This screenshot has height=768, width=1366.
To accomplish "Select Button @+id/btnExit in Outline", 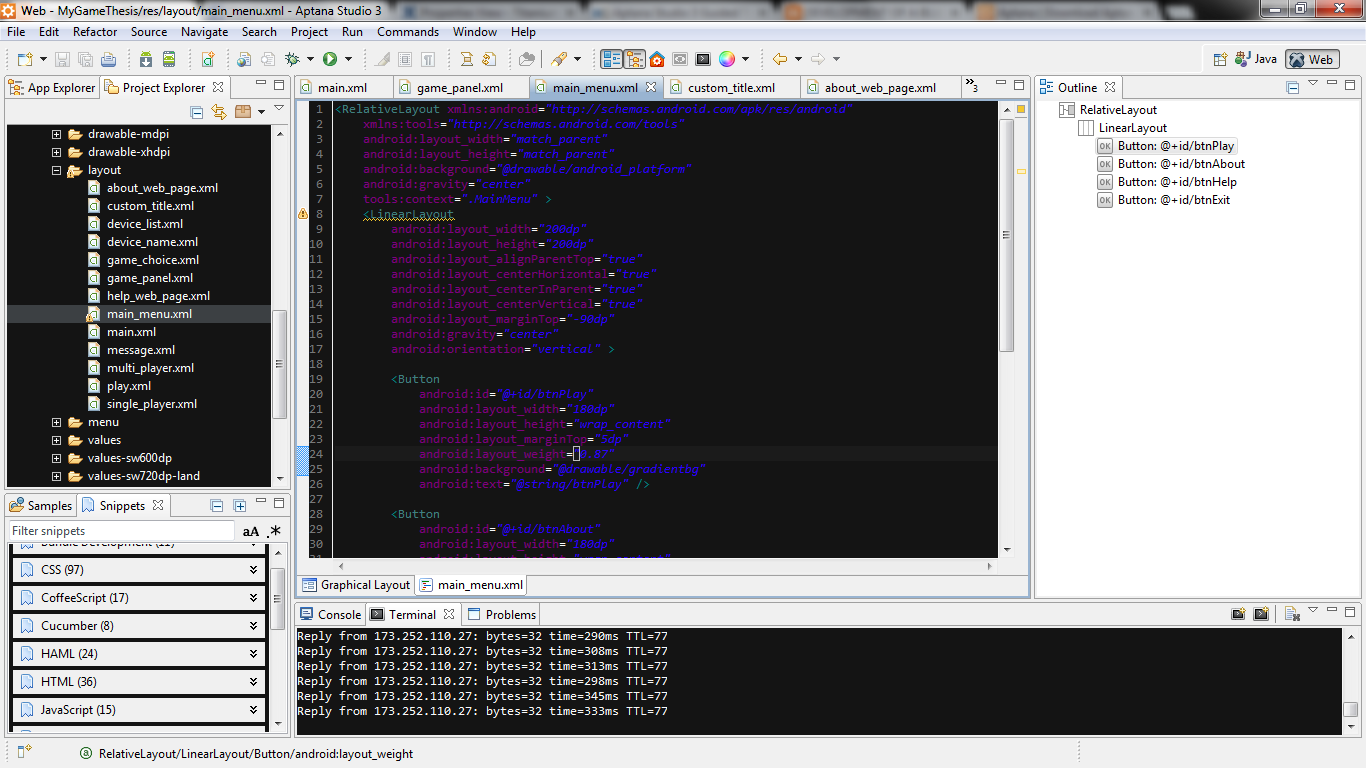I will pos(1164,200).
